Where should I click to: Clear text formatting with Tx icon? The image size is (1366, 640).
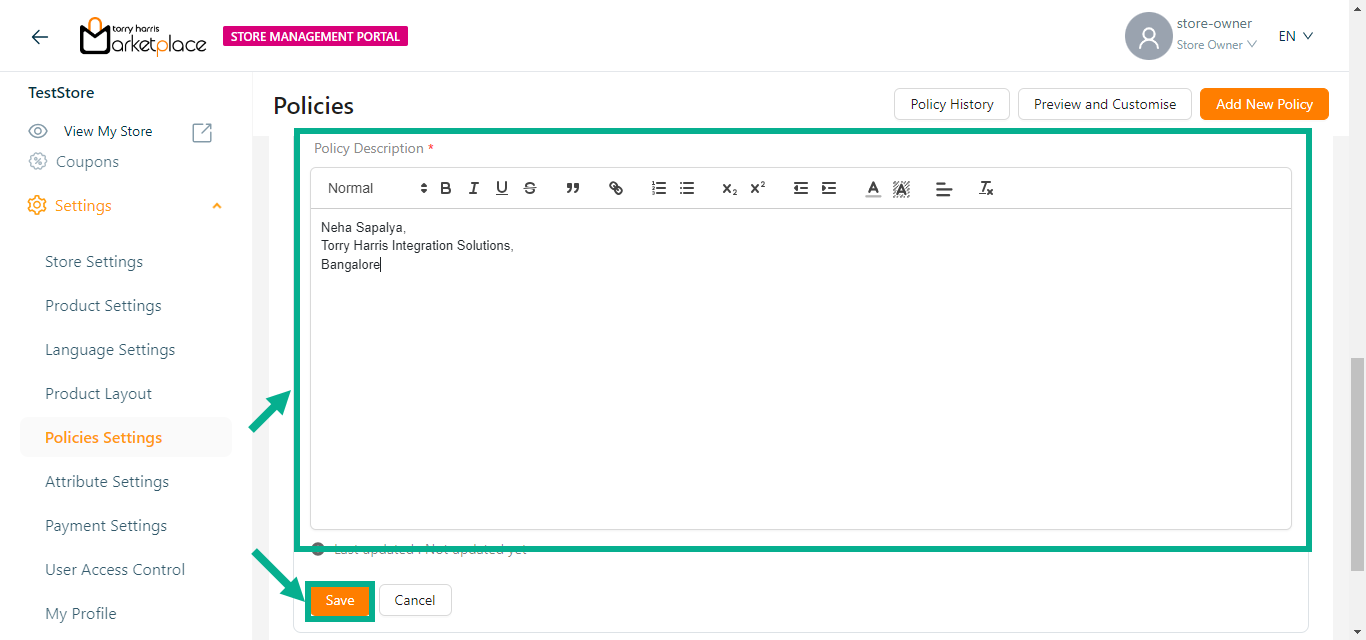coord(986,188)
